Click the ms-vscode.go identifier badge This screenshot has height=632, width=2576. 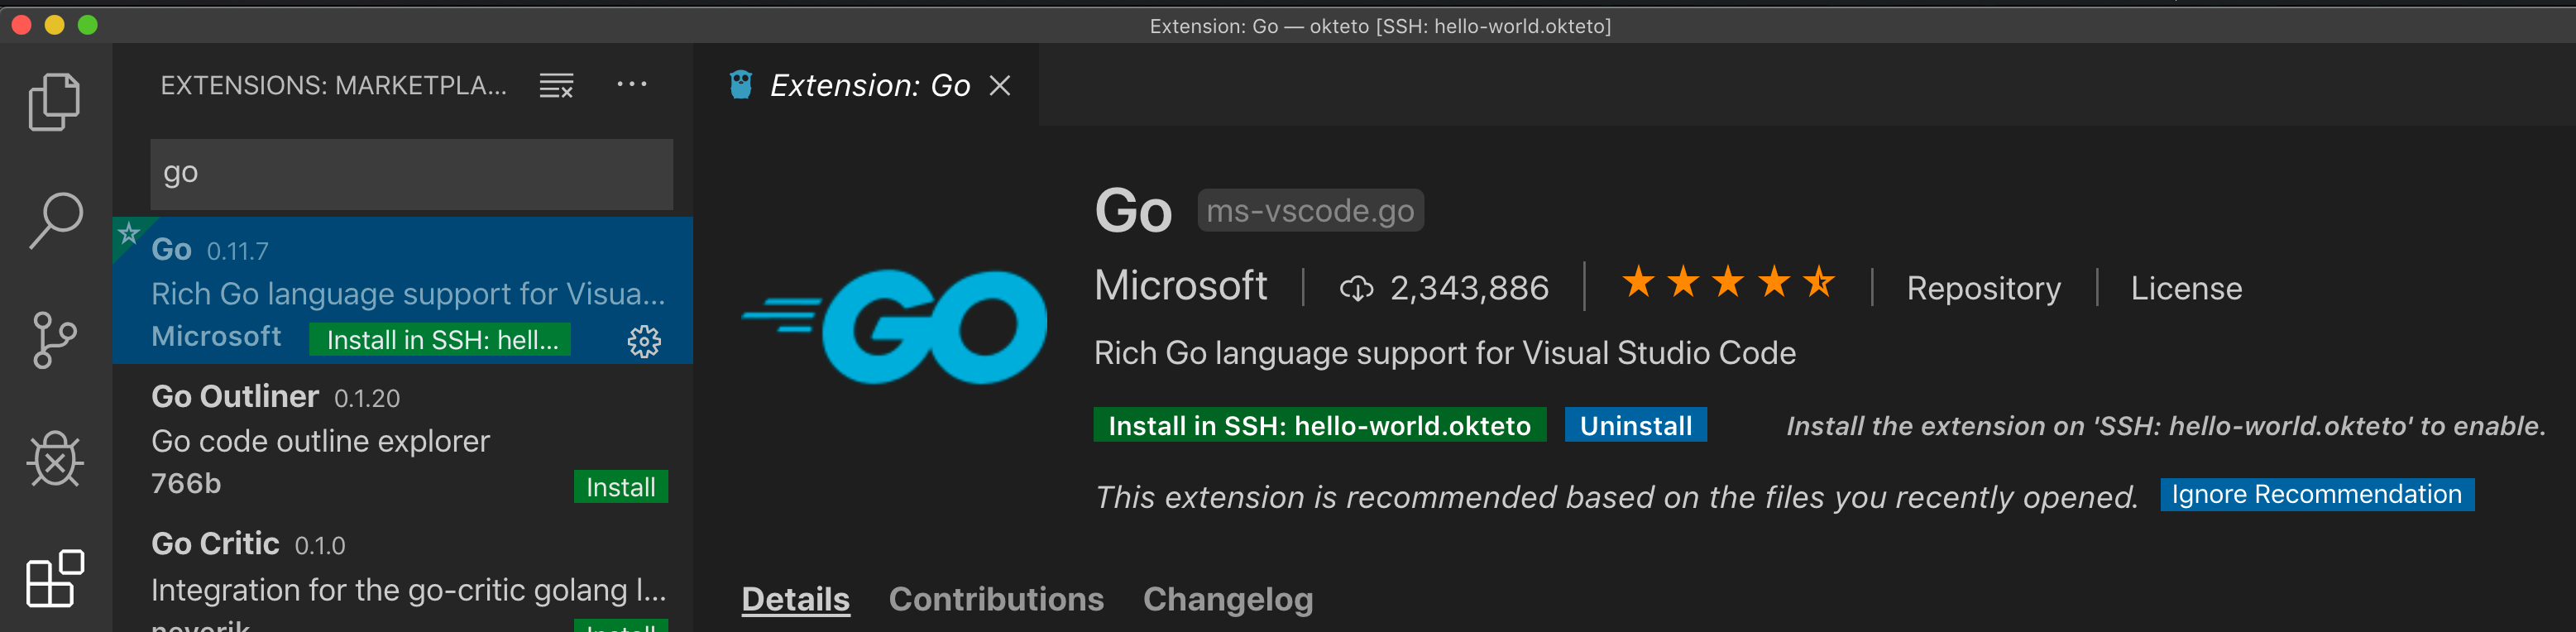click(x=1310, y=211)
